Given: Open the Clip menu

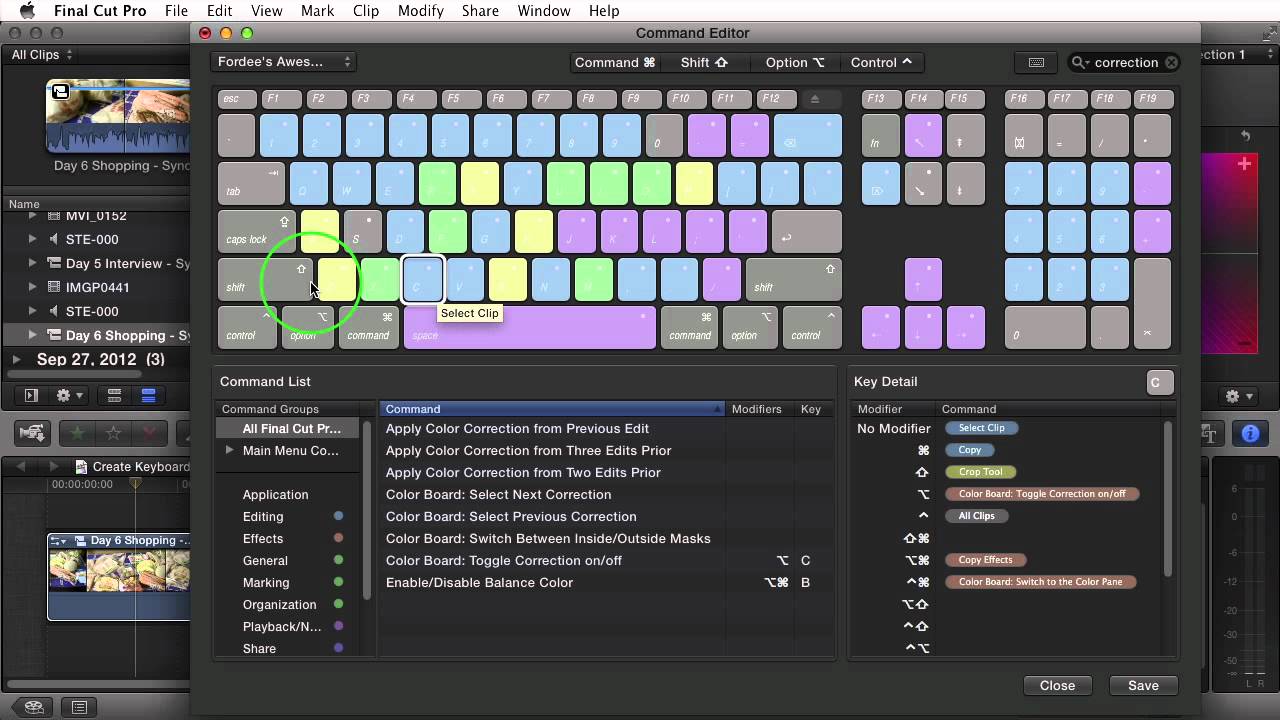Looking at the screenshot, I should (x=366, y=11).
